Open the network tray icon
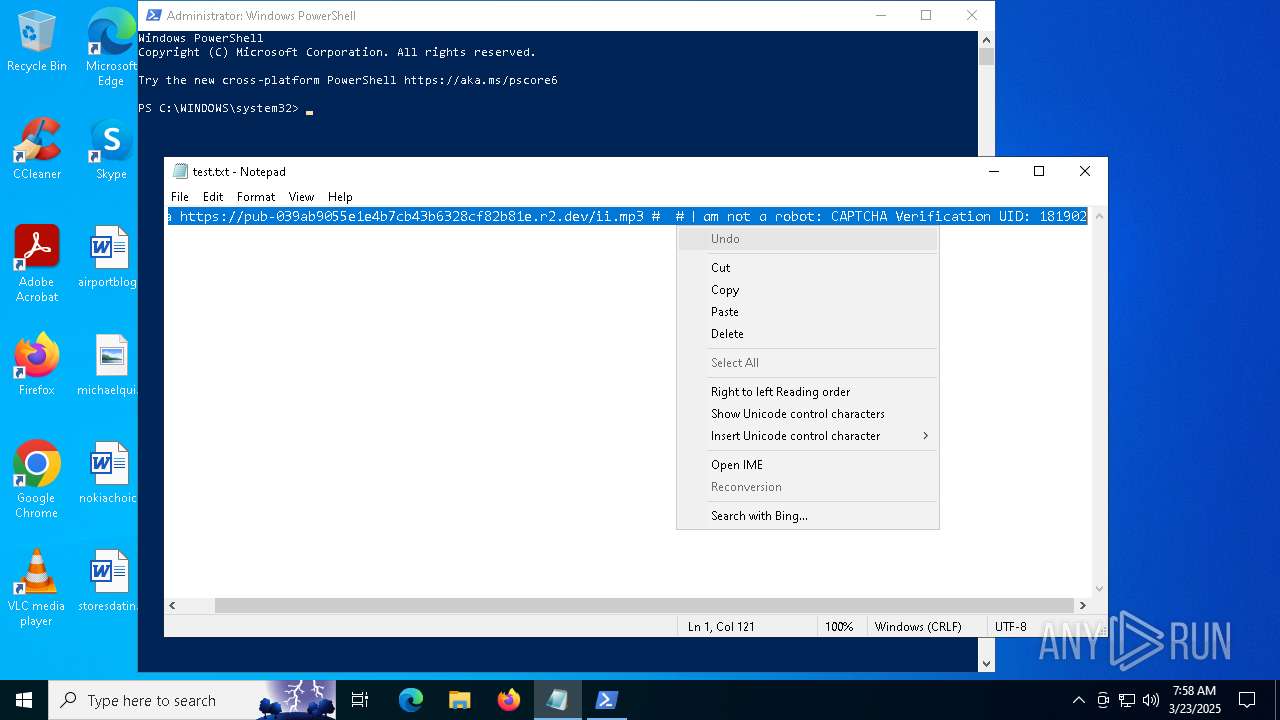1280x720 pixels. coord(1127,700)
